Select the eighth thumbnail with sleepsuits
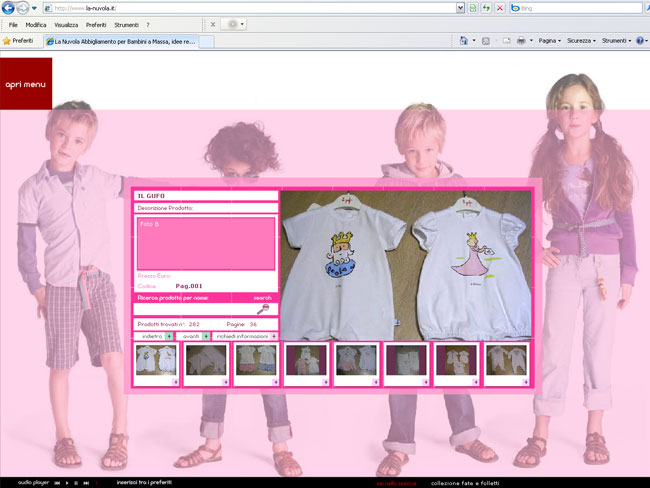This screenshot has height=488, width=650. (507, 360)
